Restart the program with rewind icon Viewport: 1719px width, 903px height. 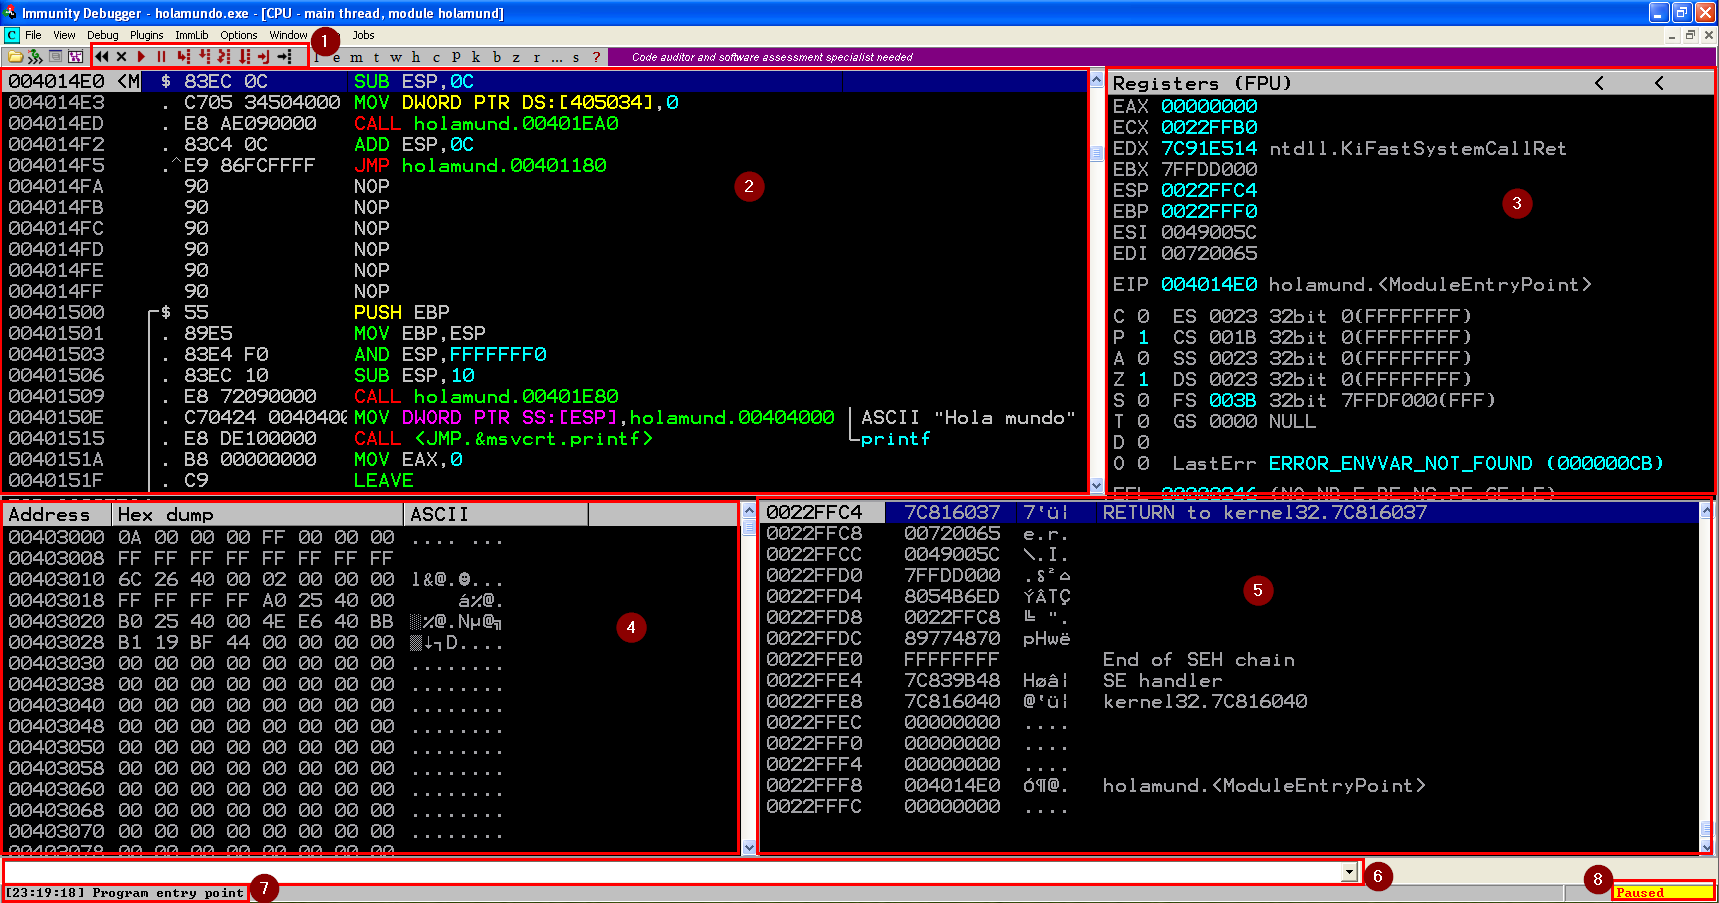(102, 57)
